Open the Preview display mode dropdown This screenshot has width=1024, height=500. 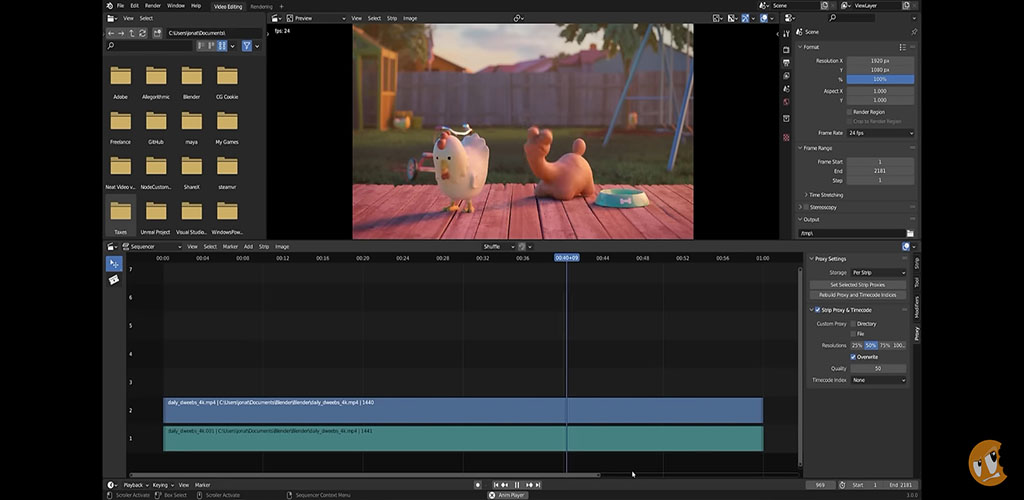point(316,18)
